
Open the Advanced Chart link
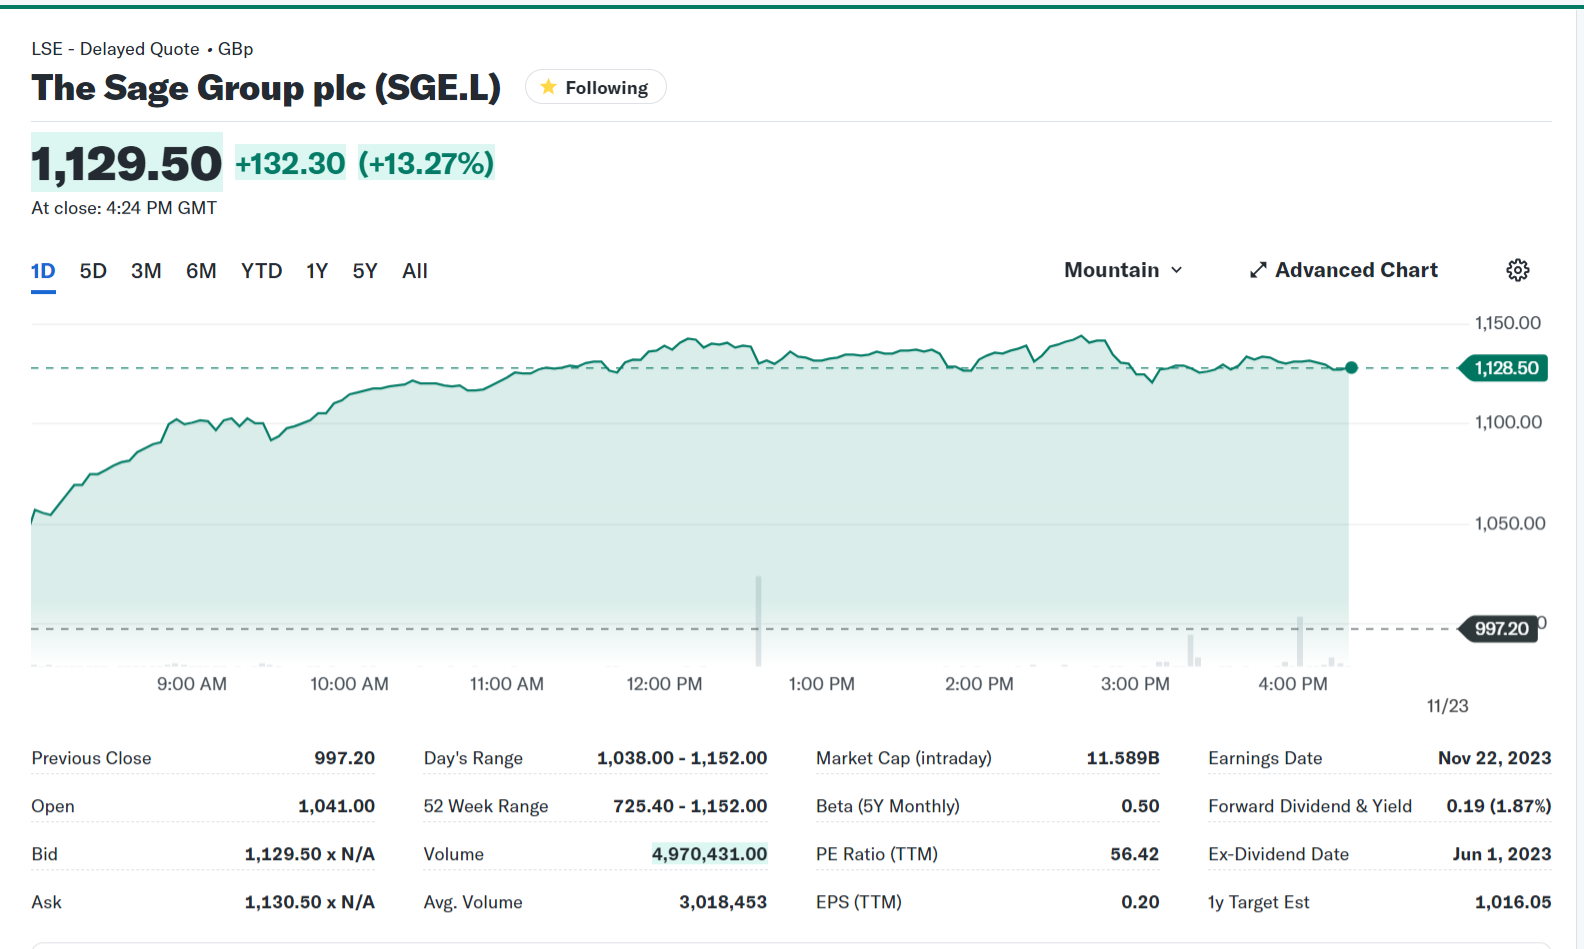pos(1344,270)
